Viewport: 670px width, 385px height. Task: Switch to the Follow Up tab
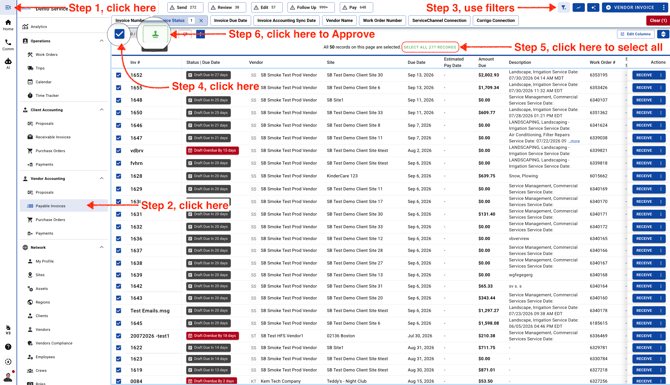pos(311,7)
